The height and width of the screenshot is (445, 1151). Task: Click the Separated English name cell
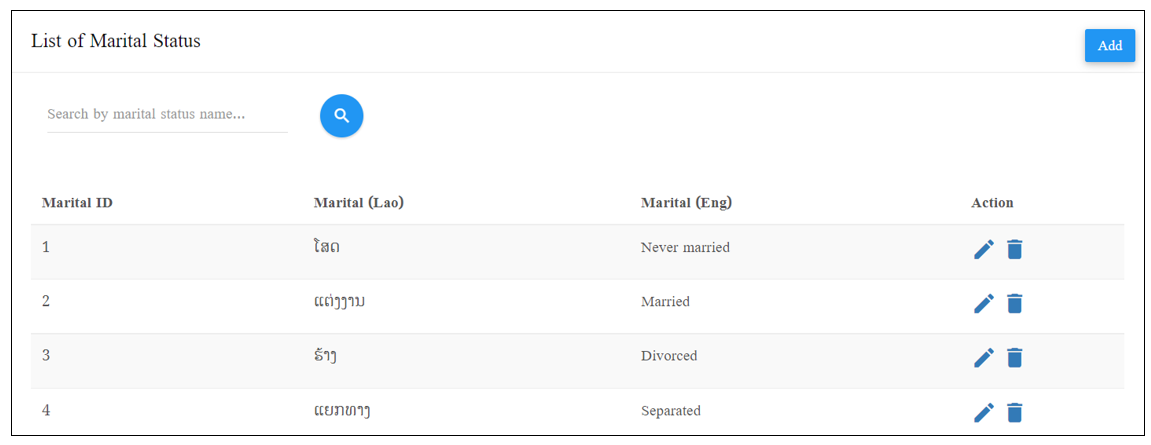(x=671, y=410)
